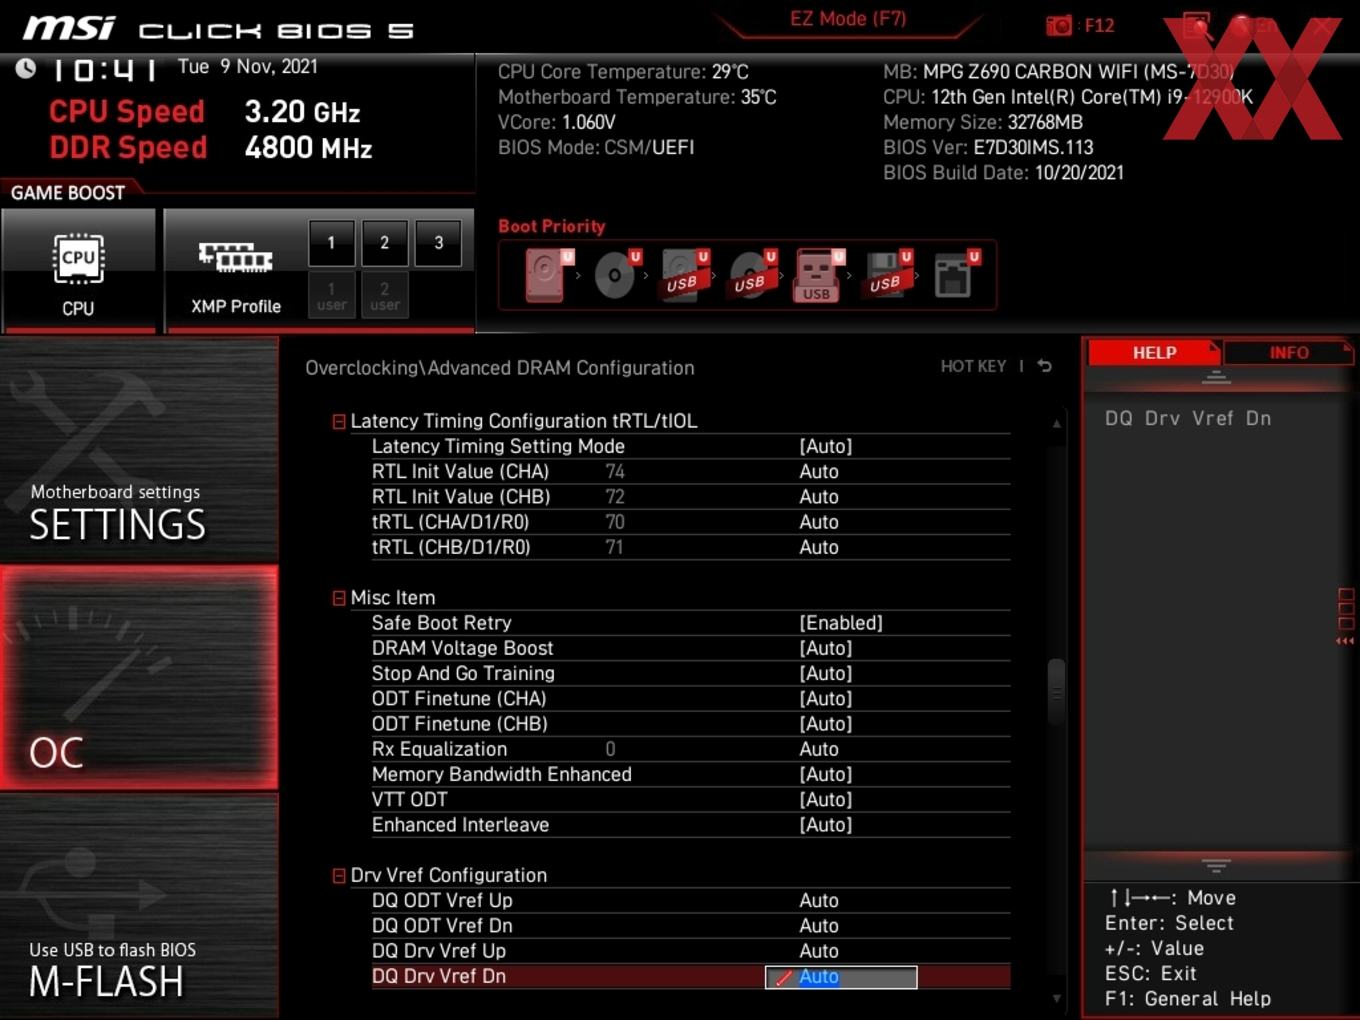Switch to the INFO tab
The width and height of the screenshot is (1360, 1020).
point(1289,352)
